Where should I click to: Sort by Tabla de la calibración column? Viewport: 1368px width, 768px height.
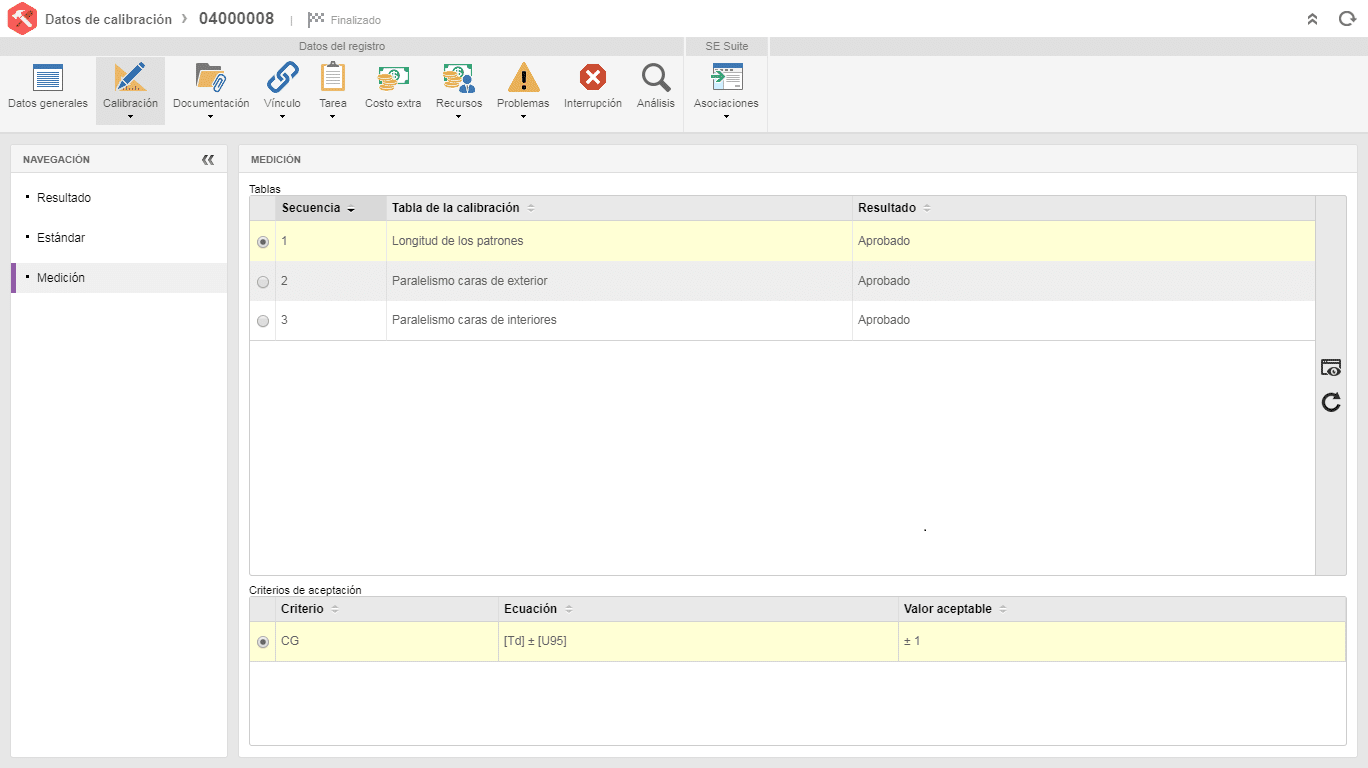(x=456, y=208)
